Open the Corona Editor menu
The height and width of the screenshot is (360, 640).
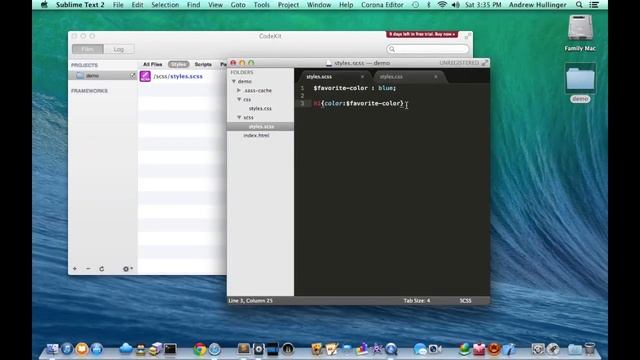(382, 5)
